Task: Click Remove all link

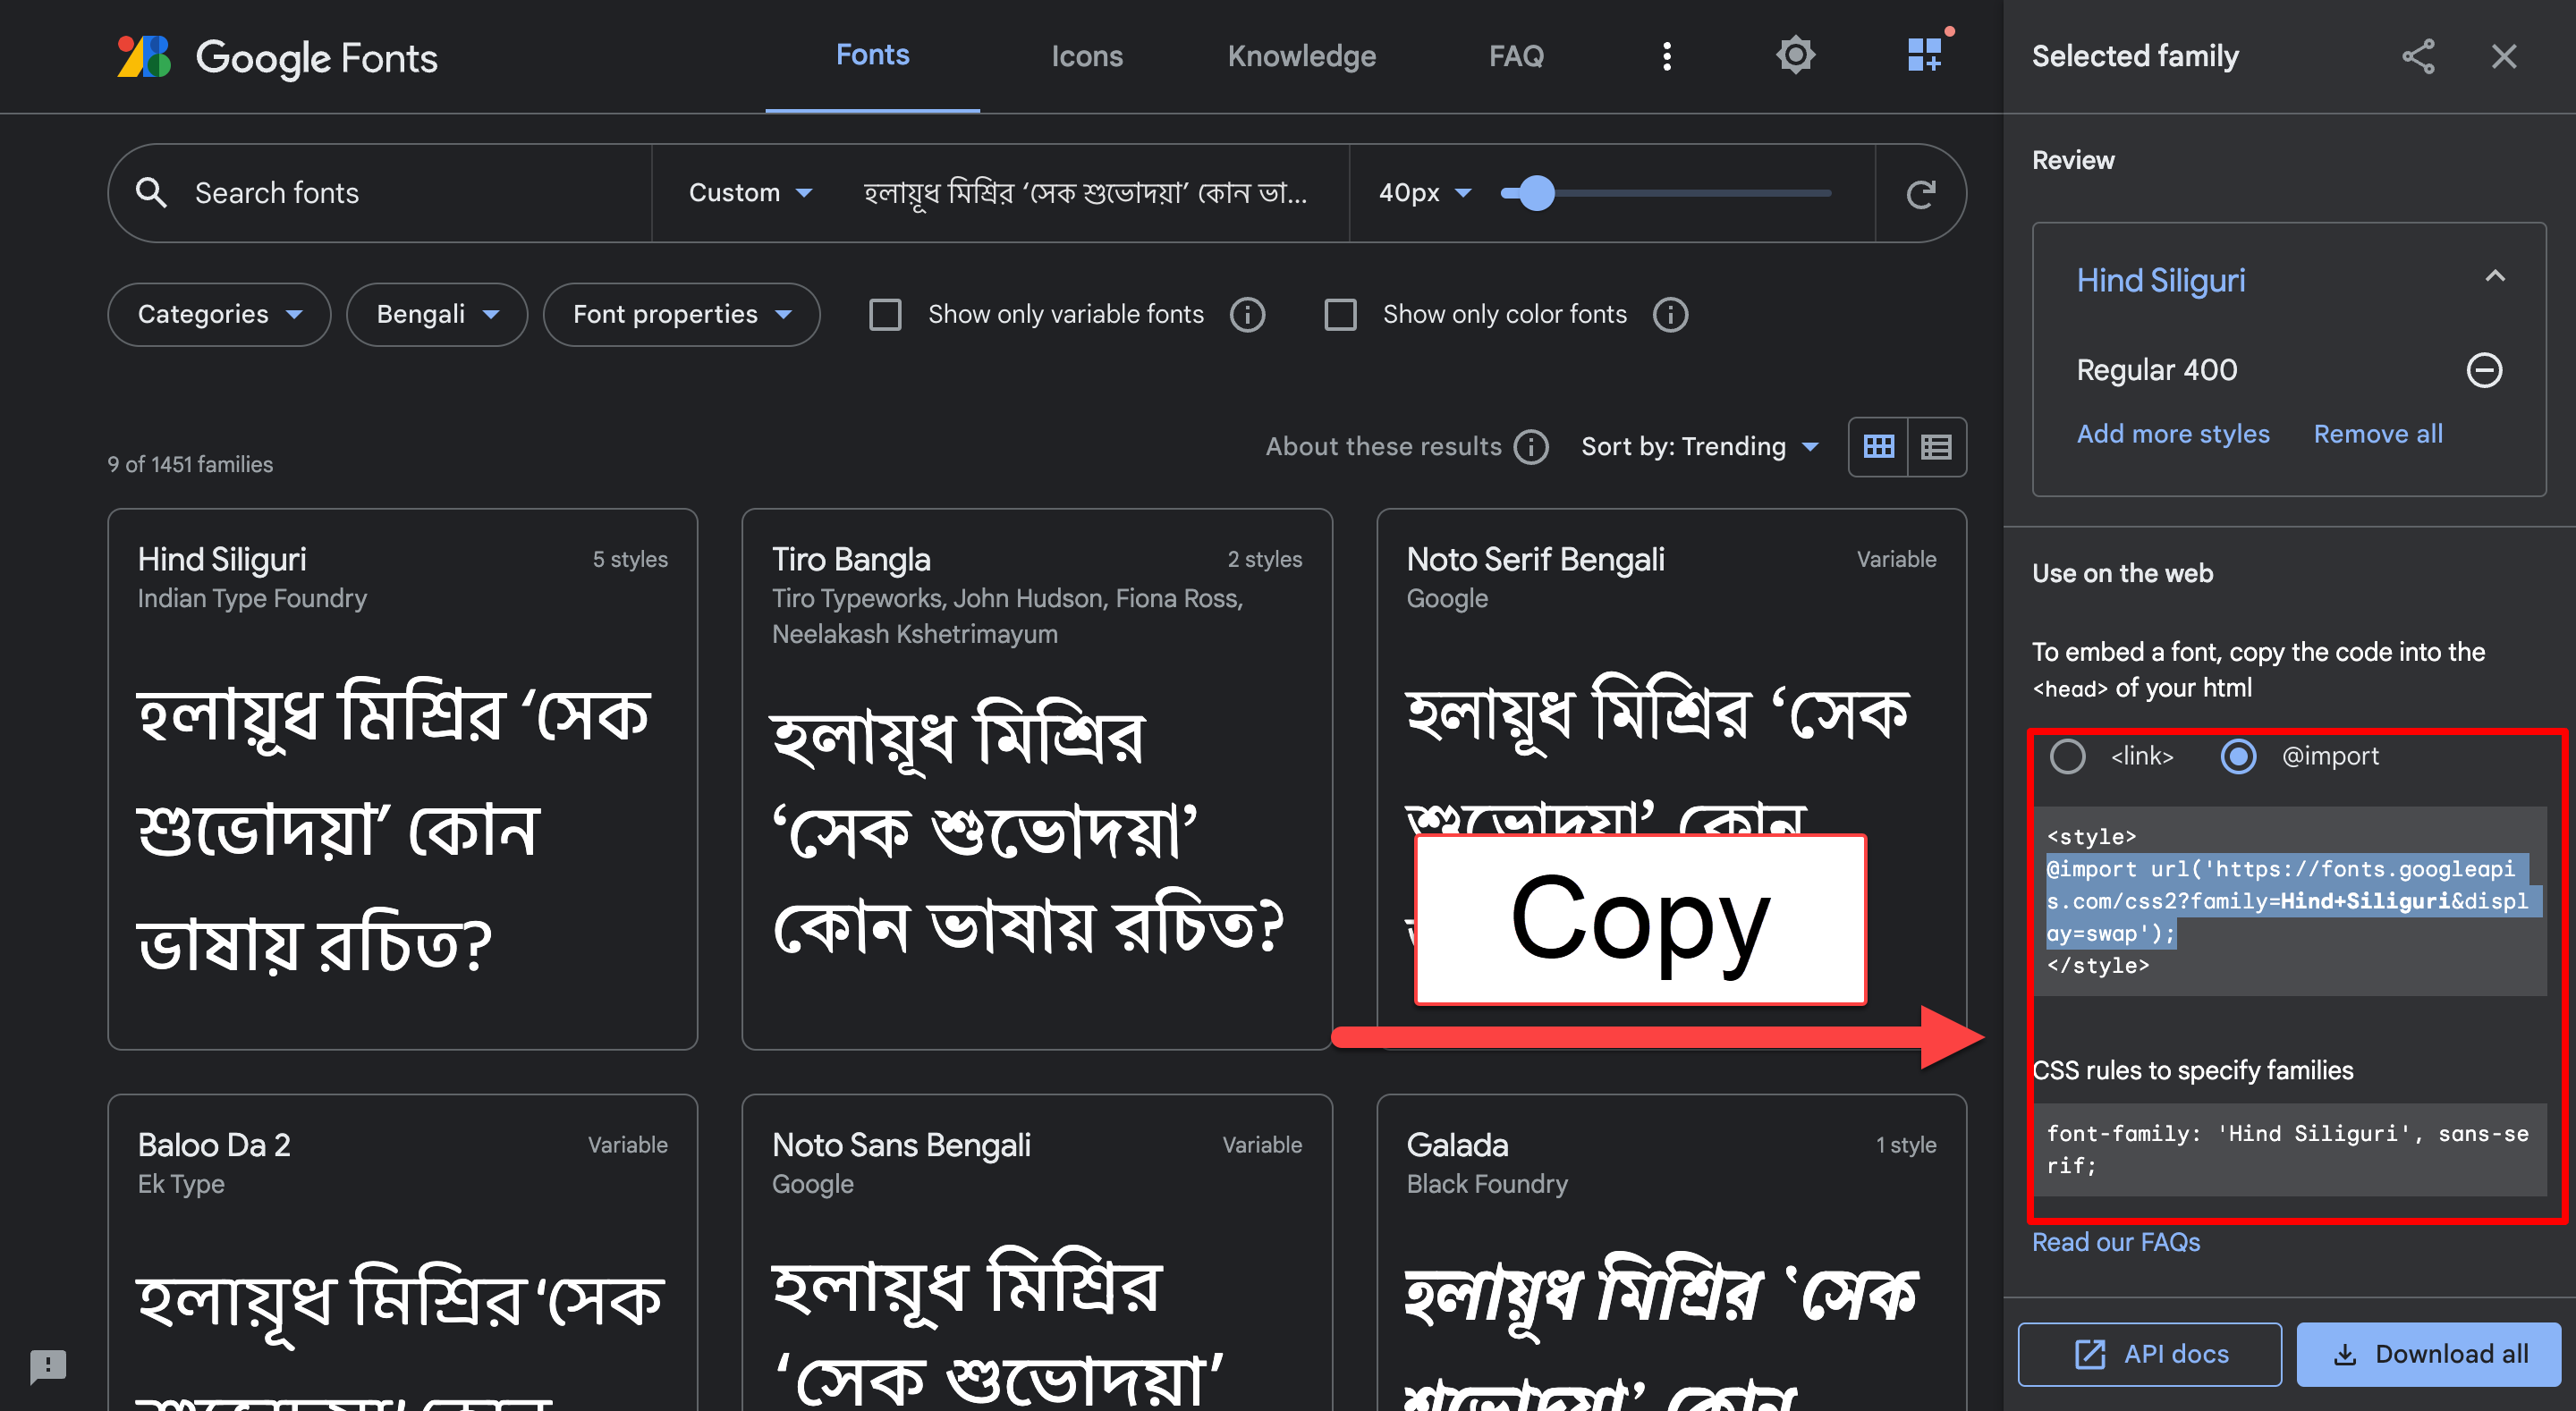Action: [2378, 433]
